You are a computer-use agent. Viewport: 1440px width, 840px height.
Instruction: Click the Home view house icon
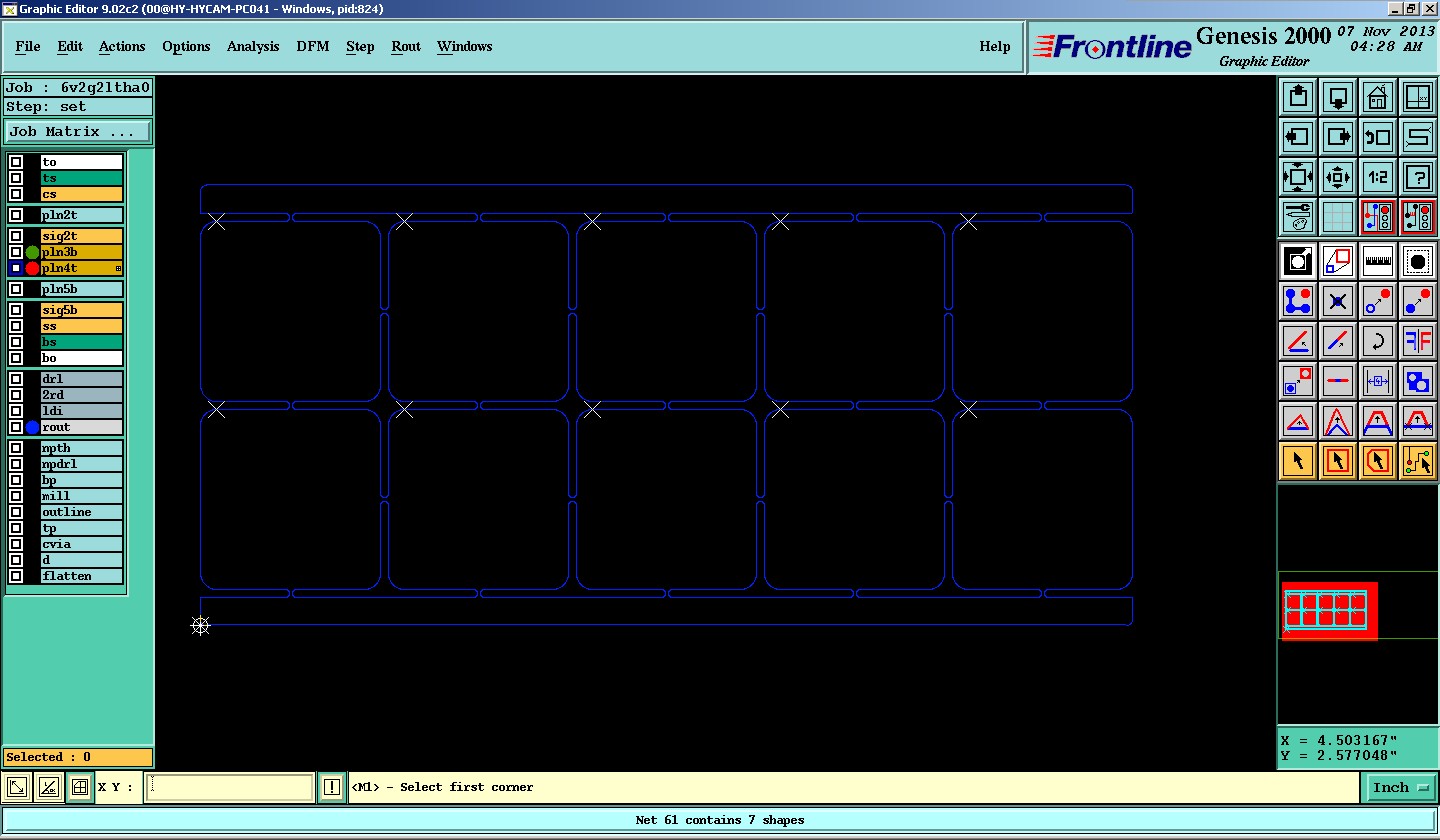coord(1378,97)
